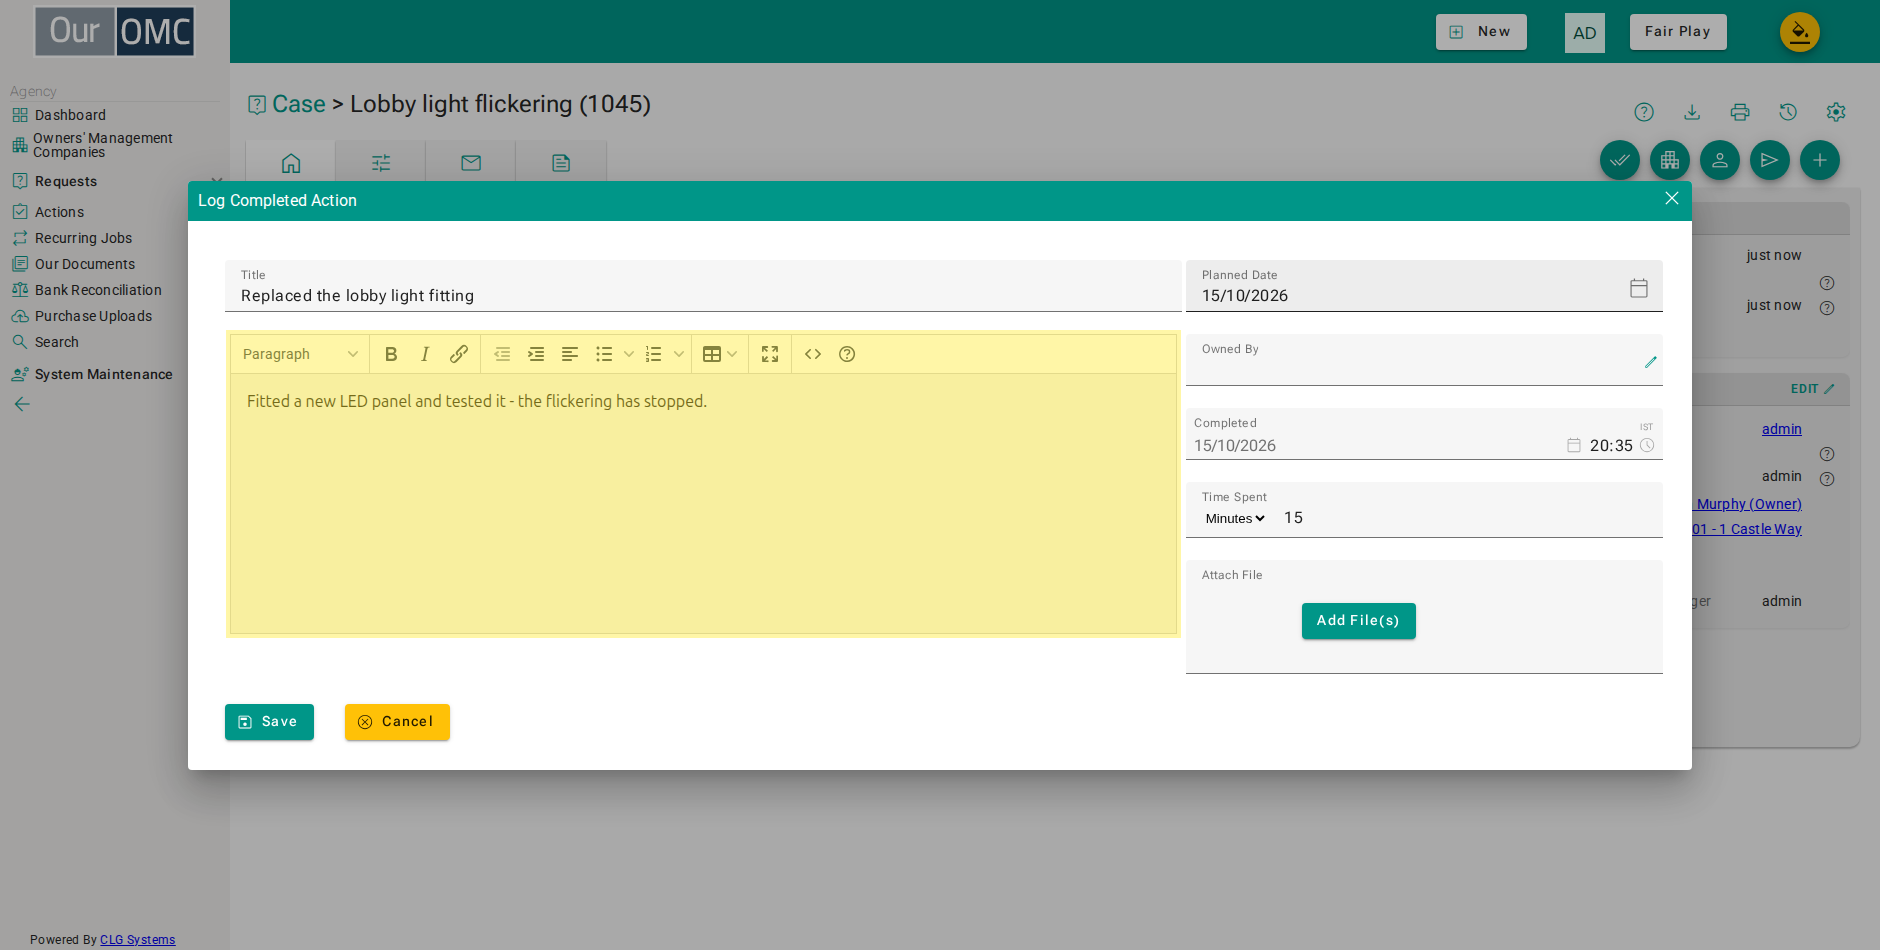
Task: Open Dashboard in sidebar
Action: [70, 115]
